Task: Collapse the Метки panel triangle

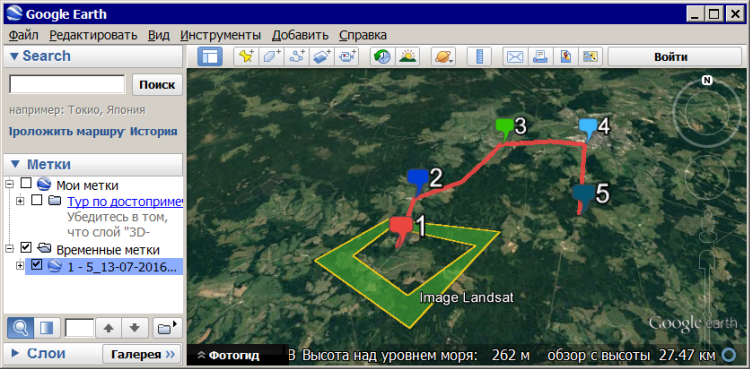Action: 15,165
